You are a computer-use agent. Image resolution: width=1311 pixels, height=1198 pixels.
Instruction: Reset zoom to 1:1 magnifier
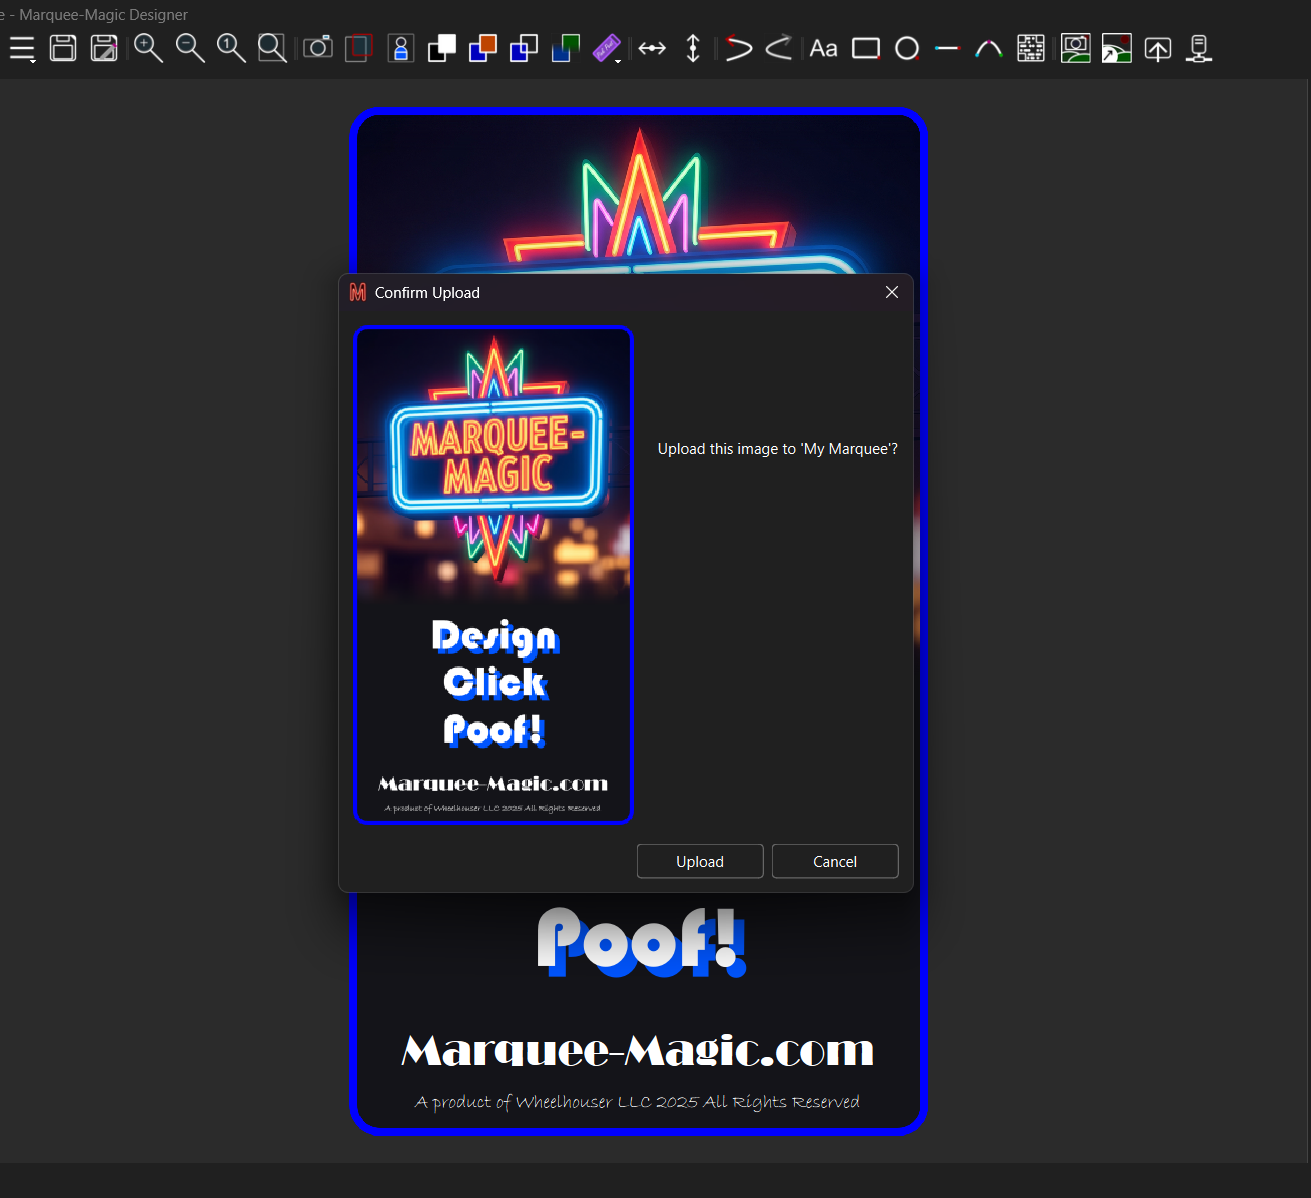(231, 48)
